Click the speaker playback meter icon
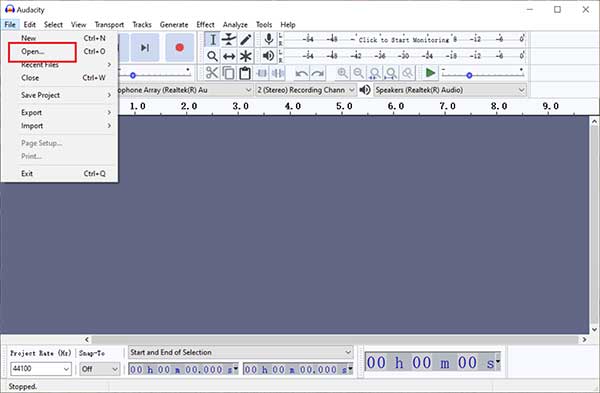This screenshot has height=393, width=600. click(x=268, y=56)
